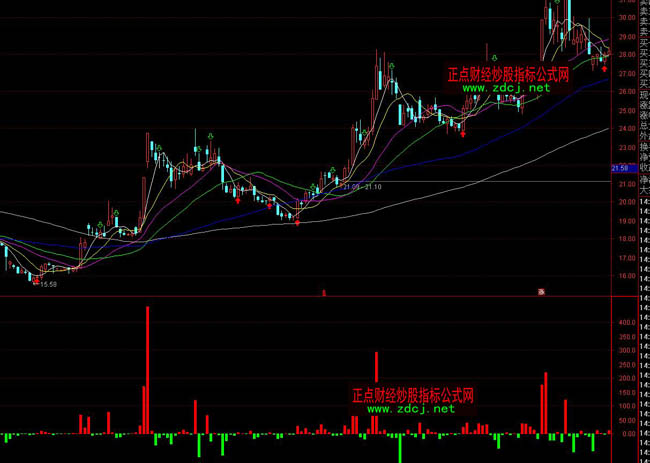Click the blue 21.58 price label on axis
This screenshot has width=650, height=463.
624,168
